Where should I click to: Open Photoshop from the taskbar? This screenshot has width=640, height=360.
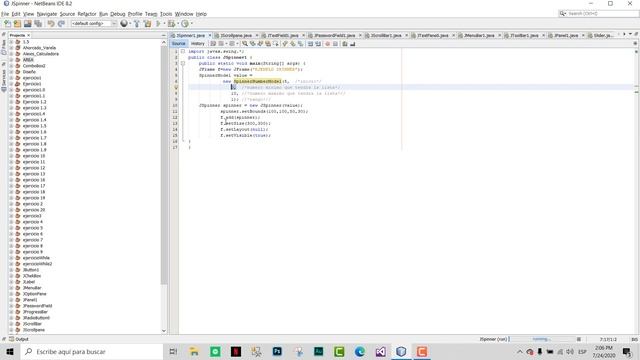point(277,351)
